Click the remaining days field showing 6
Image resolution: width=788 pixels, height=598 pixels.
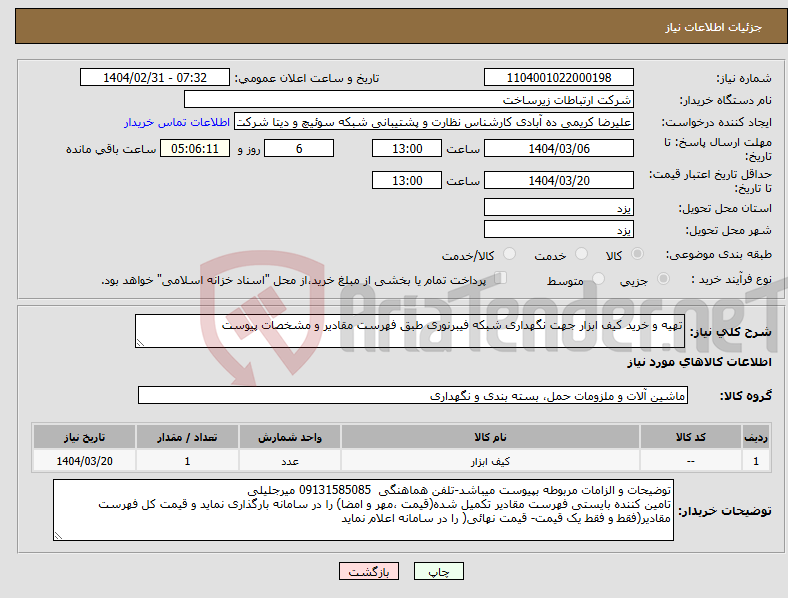299,149
